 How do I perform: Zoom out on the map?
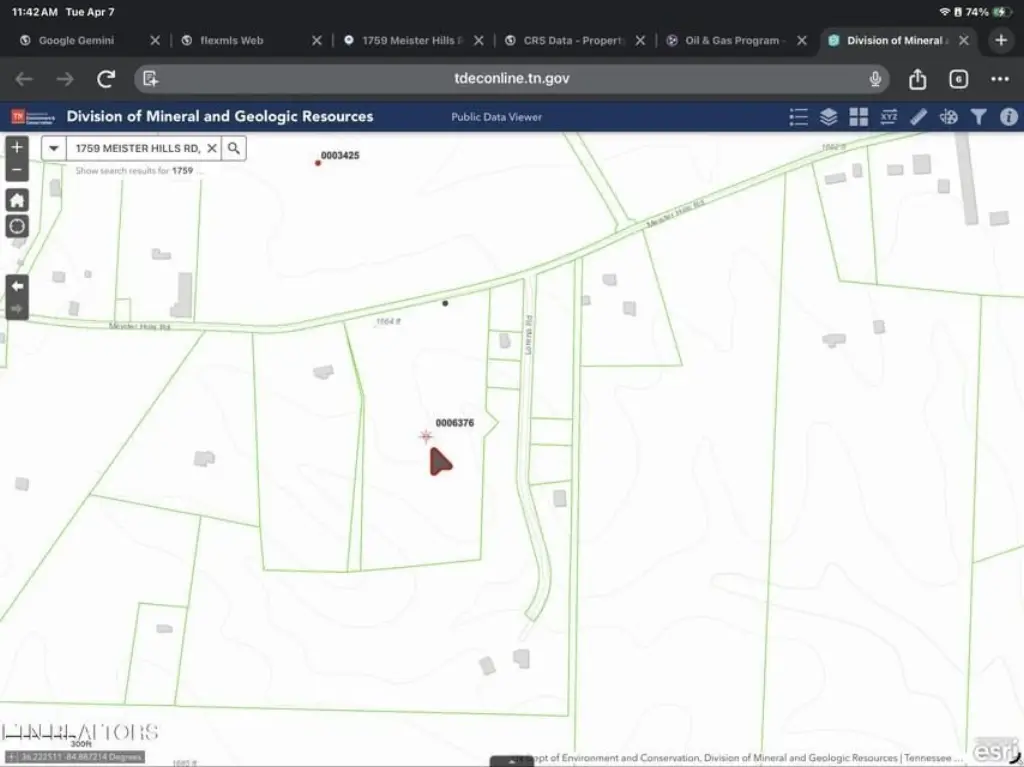pyautogui.click(x=17, y=169)
